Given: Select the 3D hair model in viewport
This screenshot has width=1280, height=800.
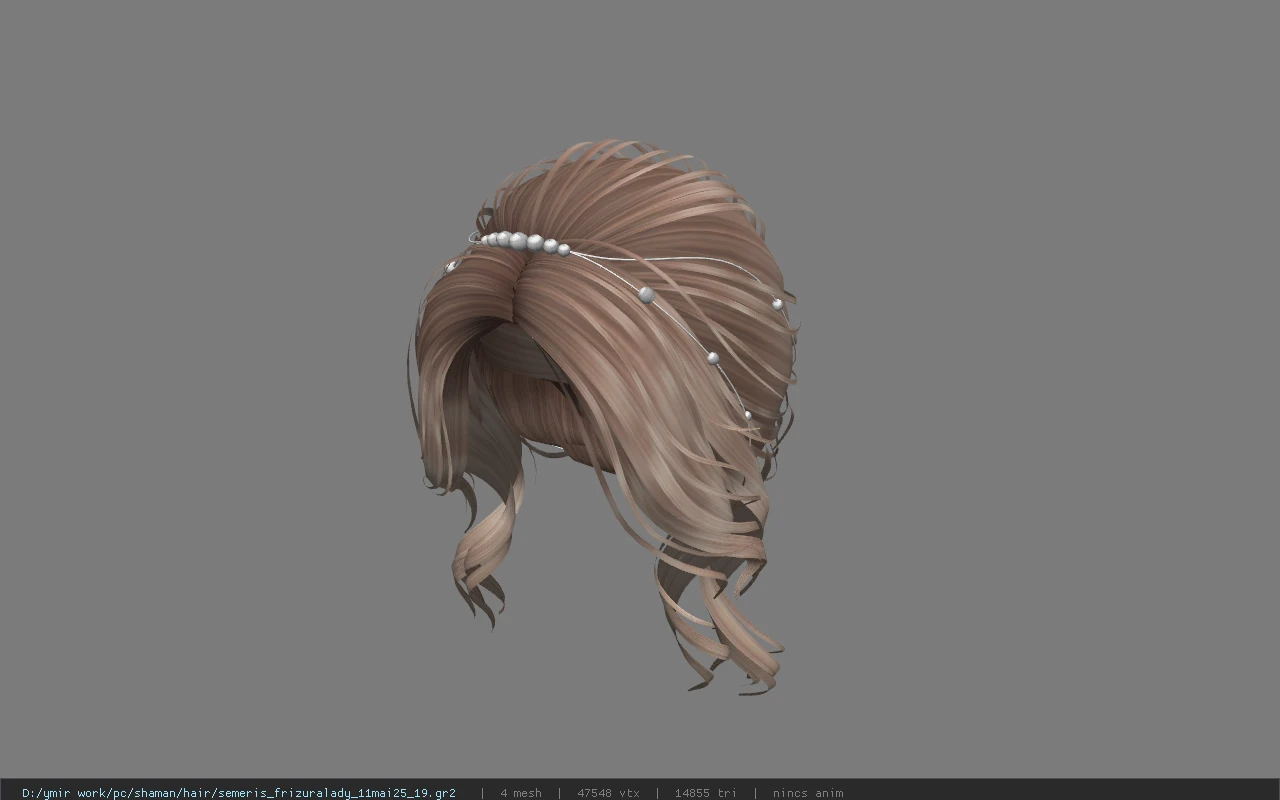Looking at the screenshot, I should pos(604,416).
